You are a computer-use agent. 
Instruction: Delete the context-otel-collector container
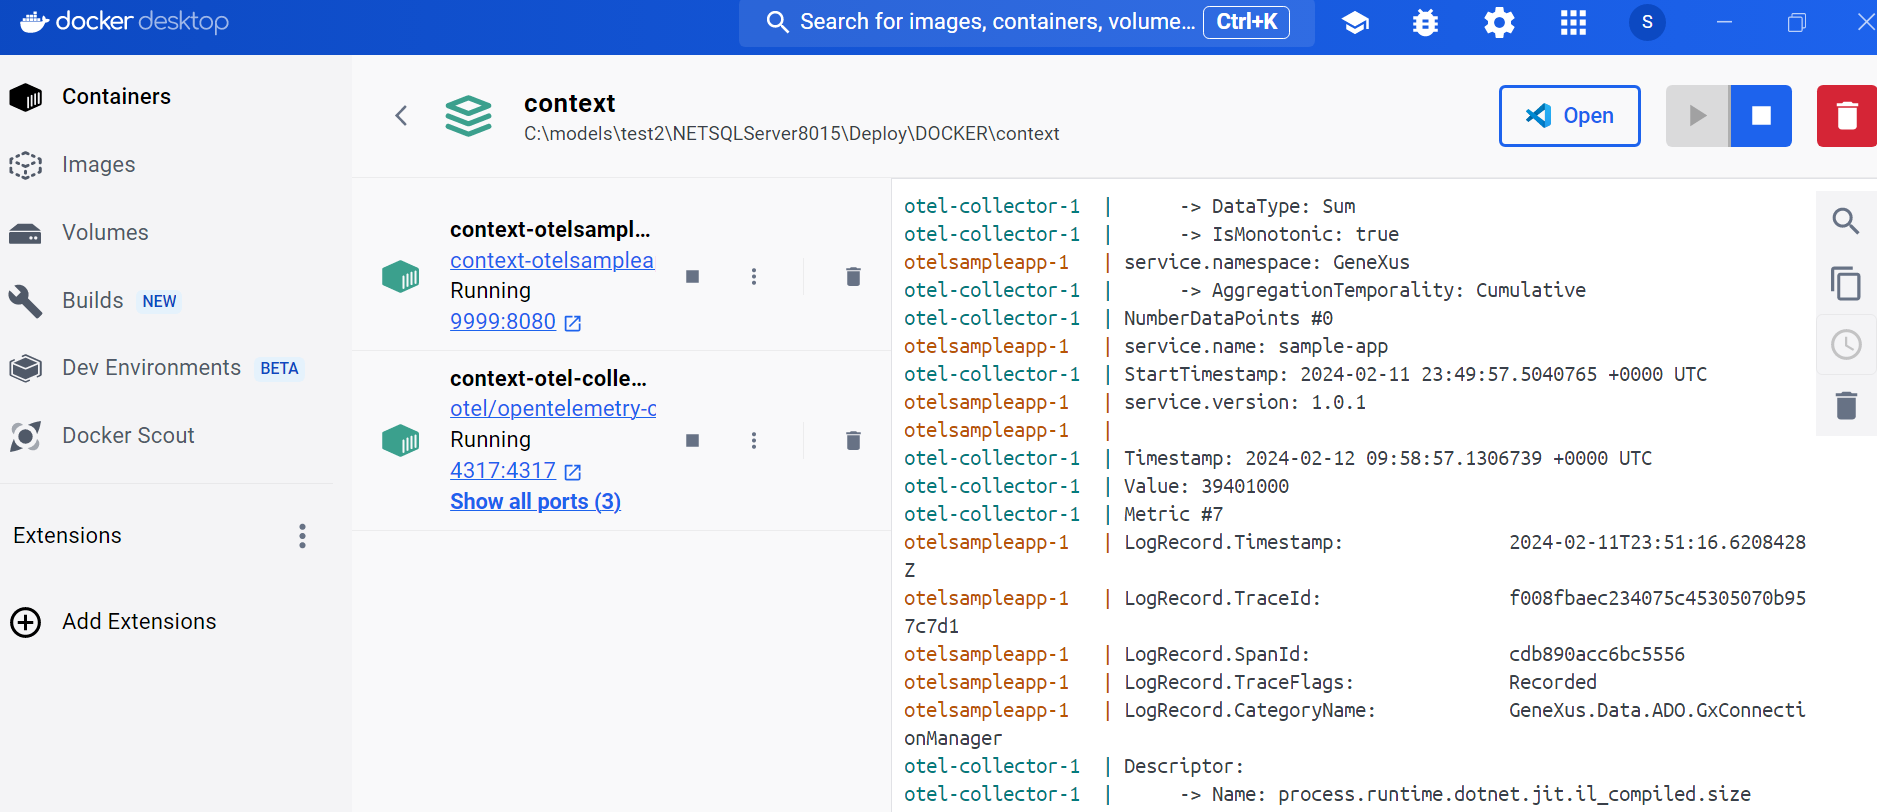click(853, 440)
